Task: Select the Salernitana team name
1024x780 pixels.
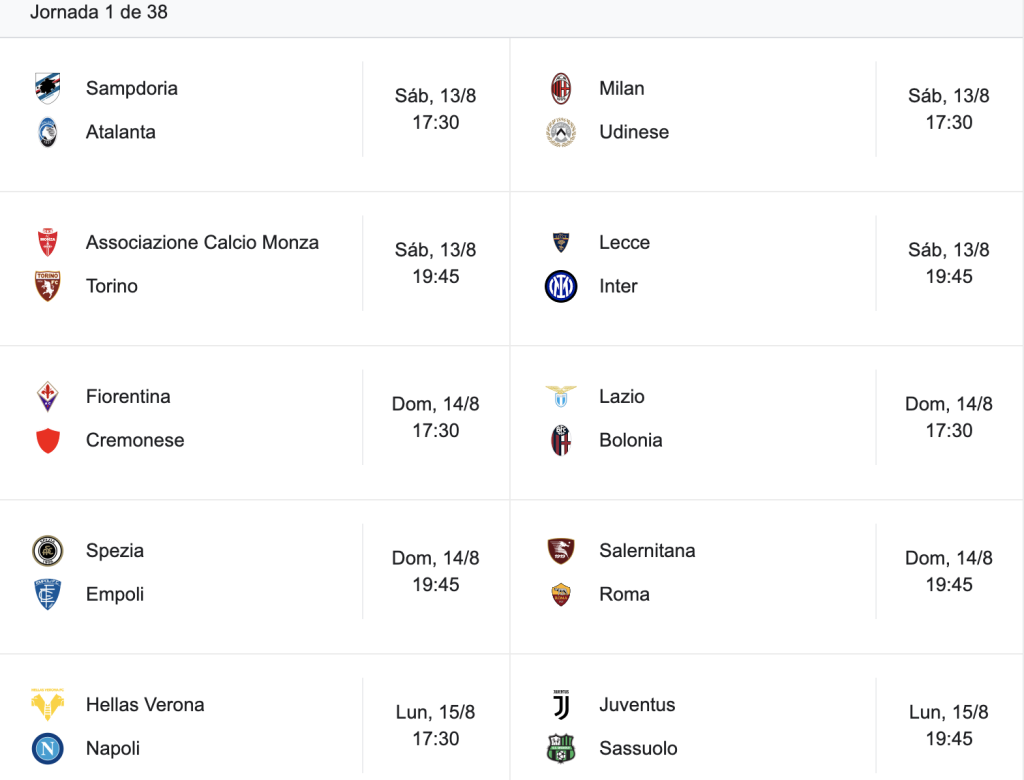Action: click(x=647, y=551)
